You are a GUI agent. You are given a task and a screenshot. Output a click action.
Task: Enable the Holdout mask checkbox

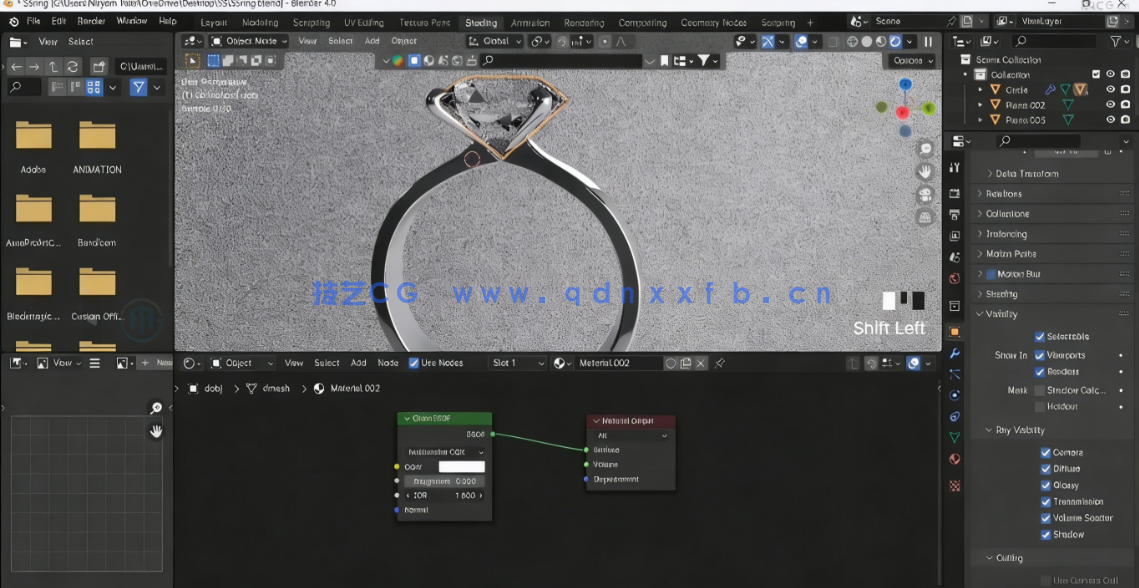click(x=1039, y=407)
